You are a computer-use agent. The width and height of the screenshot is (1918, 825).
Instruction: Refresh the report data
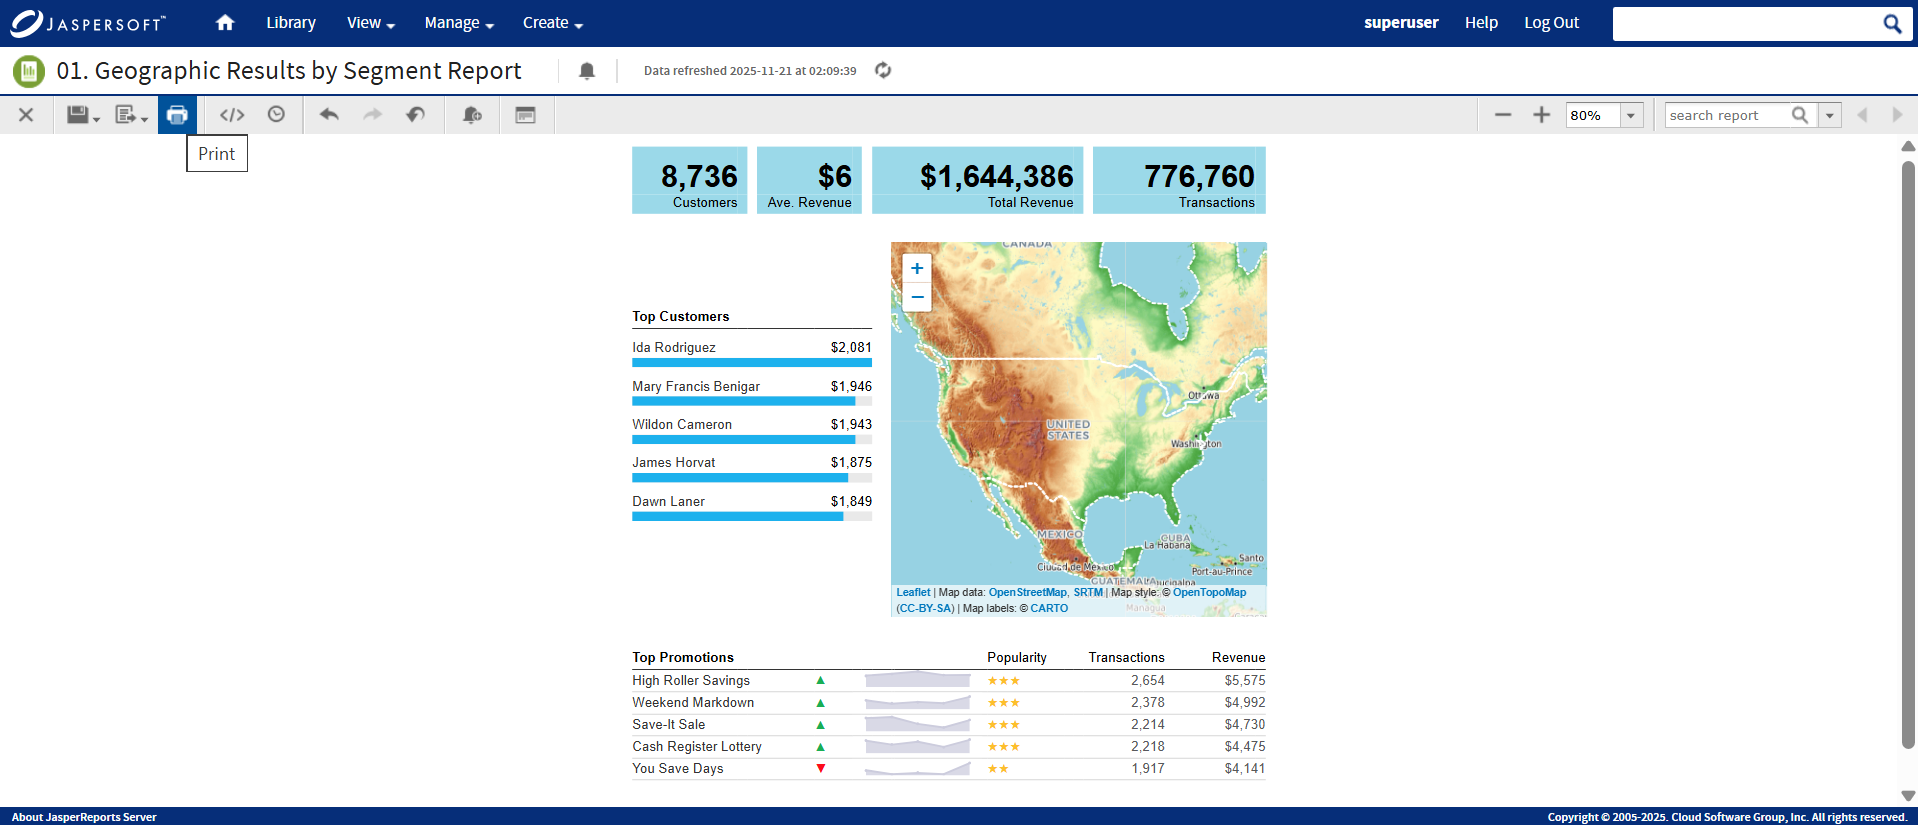tap(883, 70)
